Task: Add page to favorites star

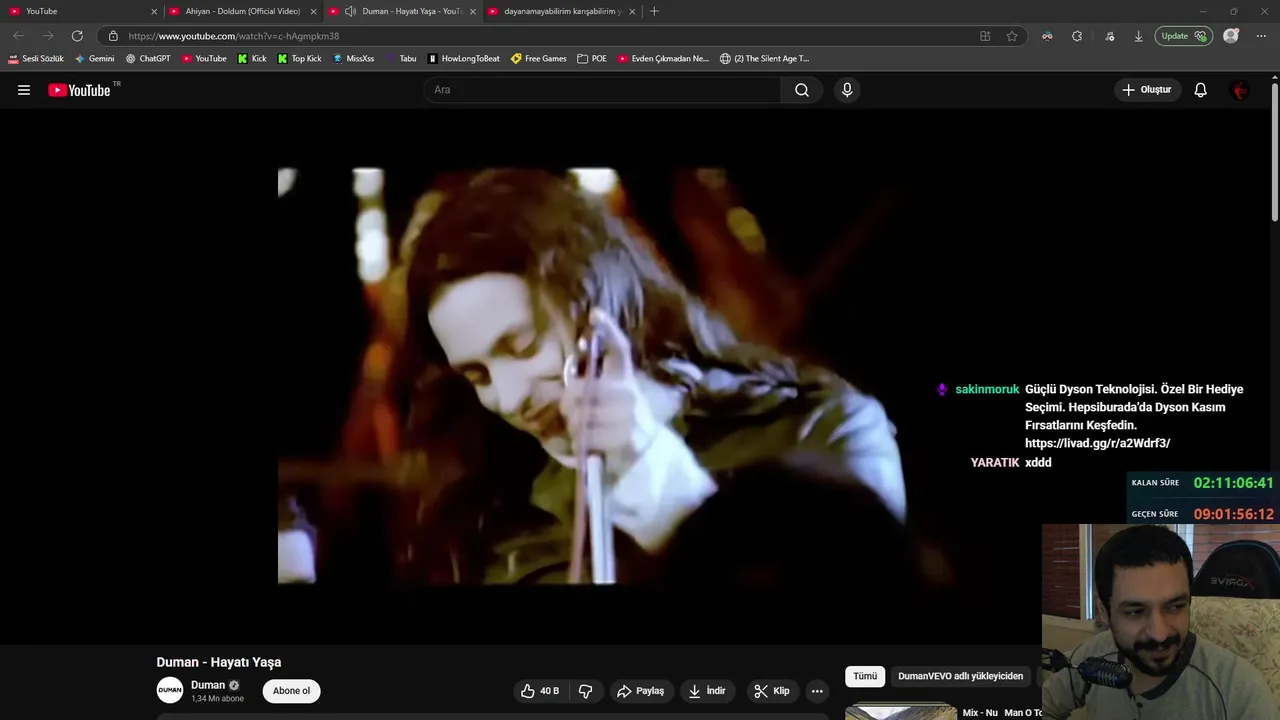Action: pos(1012,36)
